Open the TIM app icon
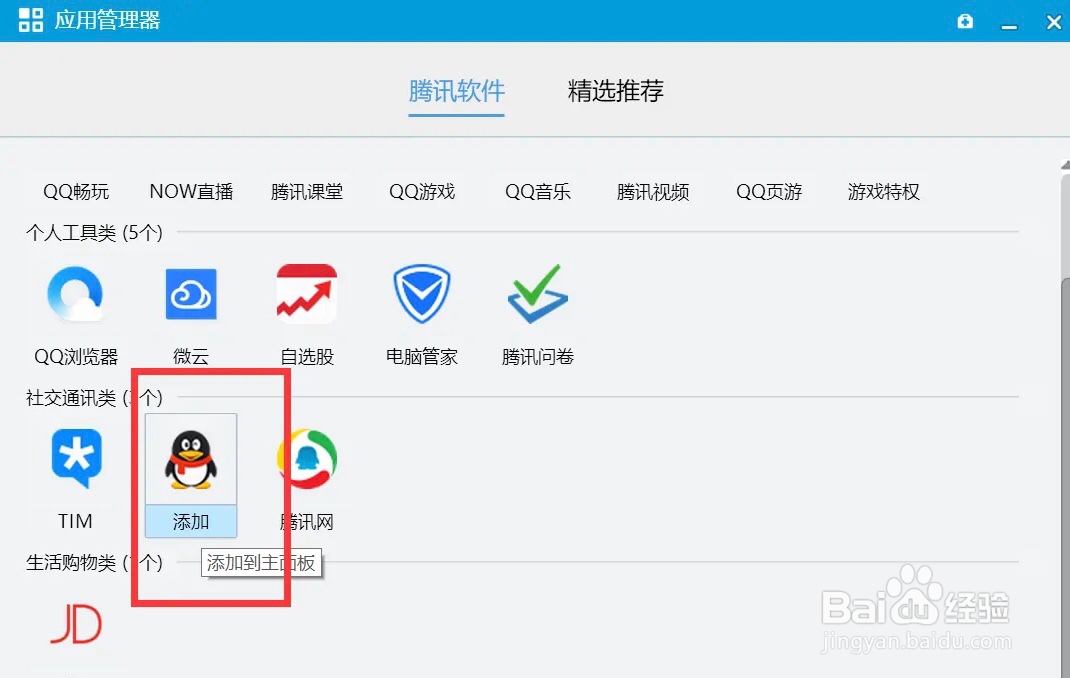The image size is (1070, 678). click(x=76, y=458)
